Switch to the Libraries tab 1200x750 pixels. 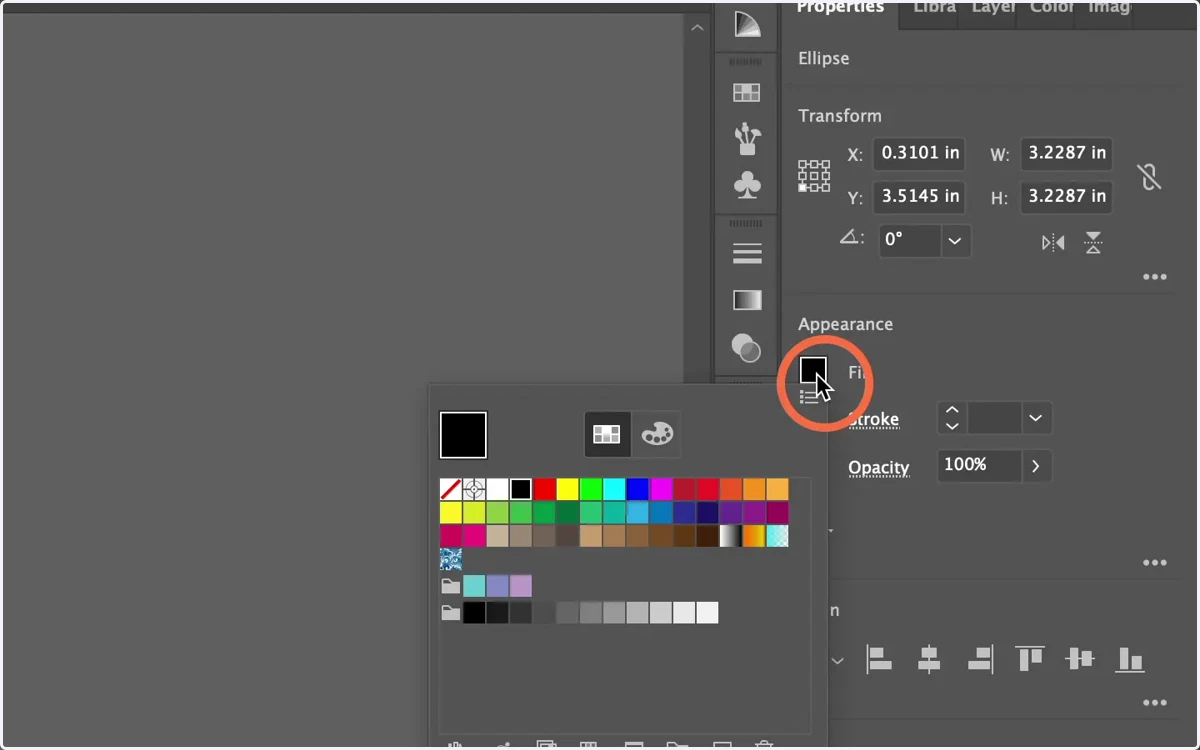[x=934, y=8]
